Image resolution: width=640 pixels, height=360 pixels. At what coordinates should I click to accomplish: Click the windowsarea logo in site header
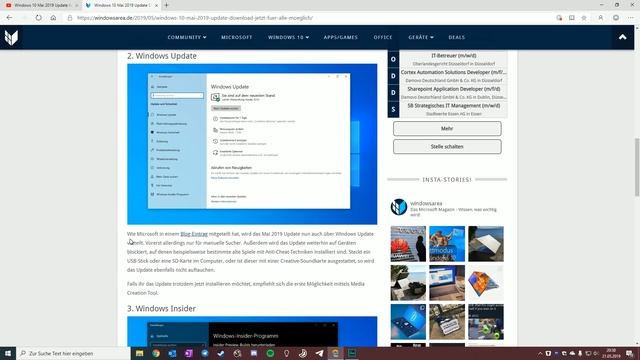[11, 38]
